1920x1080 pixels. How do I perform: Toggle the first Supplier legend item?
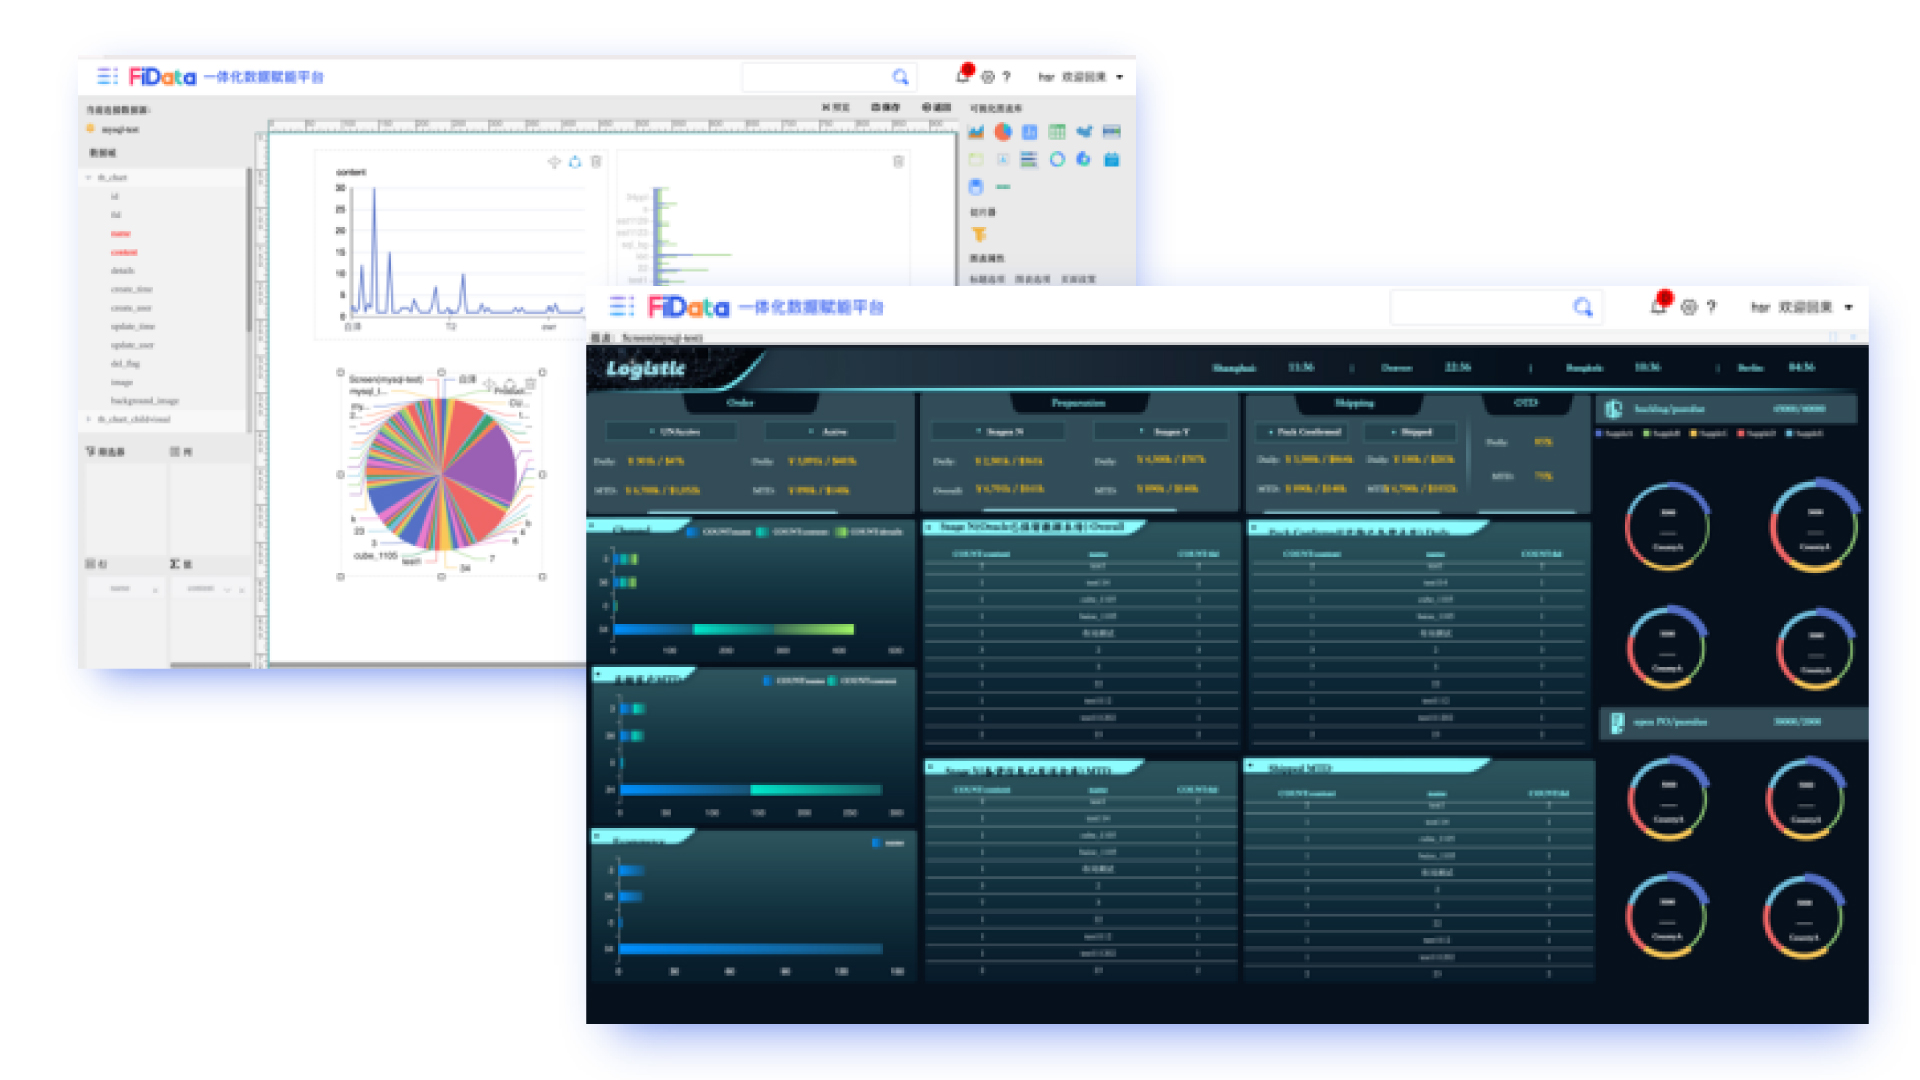pyautogui.click(x=1615, y=434)
